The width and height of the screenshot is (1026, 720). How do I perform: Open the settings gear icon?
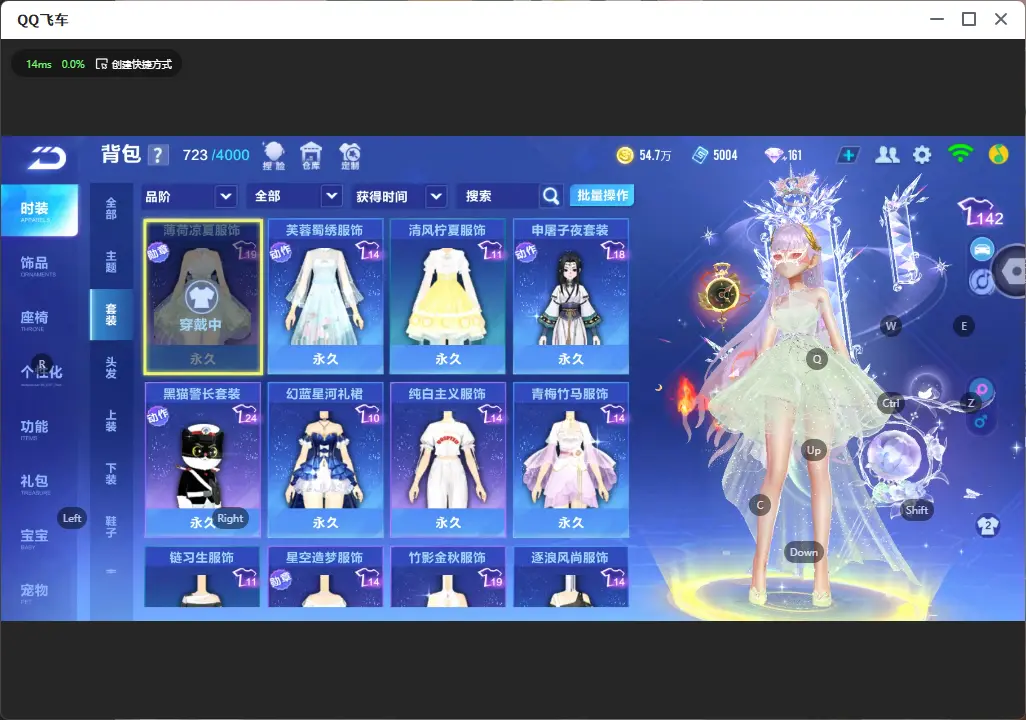[x=922, y=155]
